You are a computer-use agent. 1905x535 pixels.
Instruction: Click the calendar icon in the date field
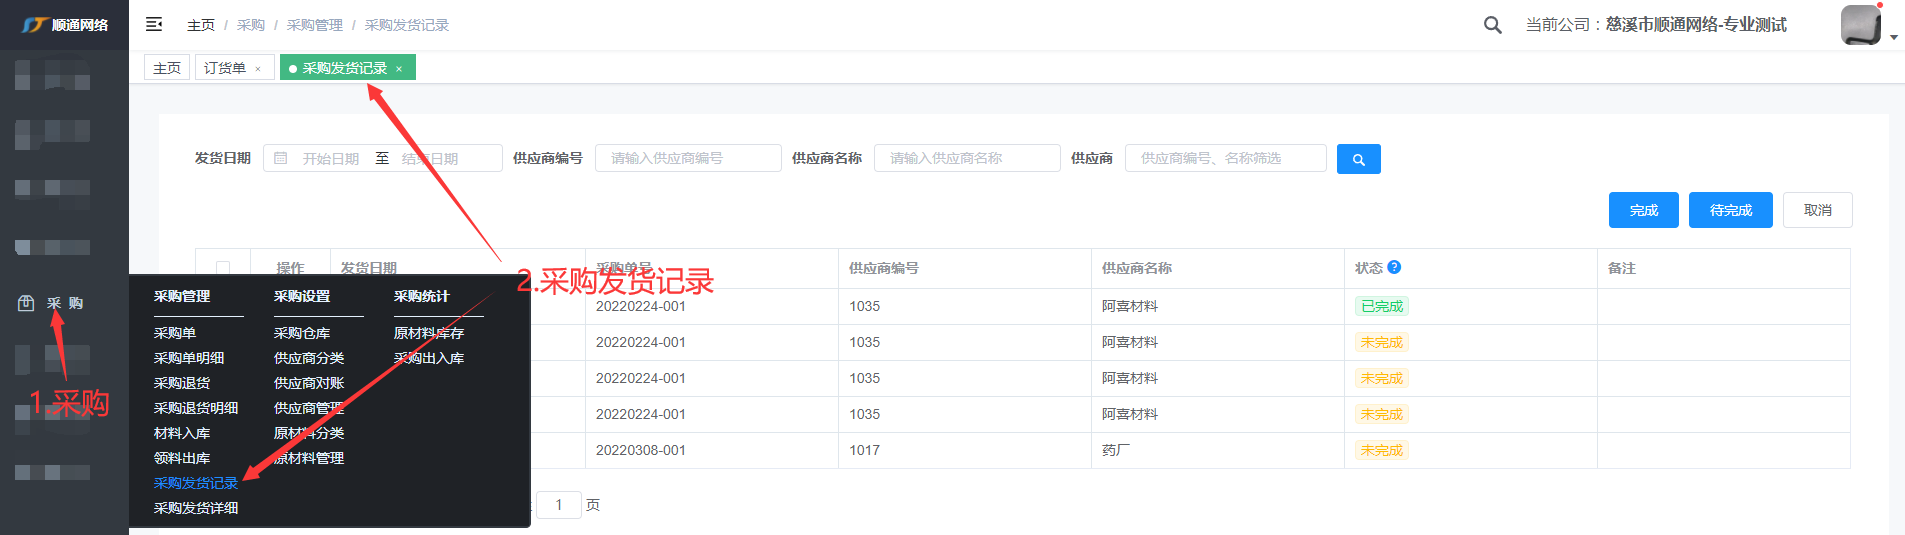coord(281,158)
